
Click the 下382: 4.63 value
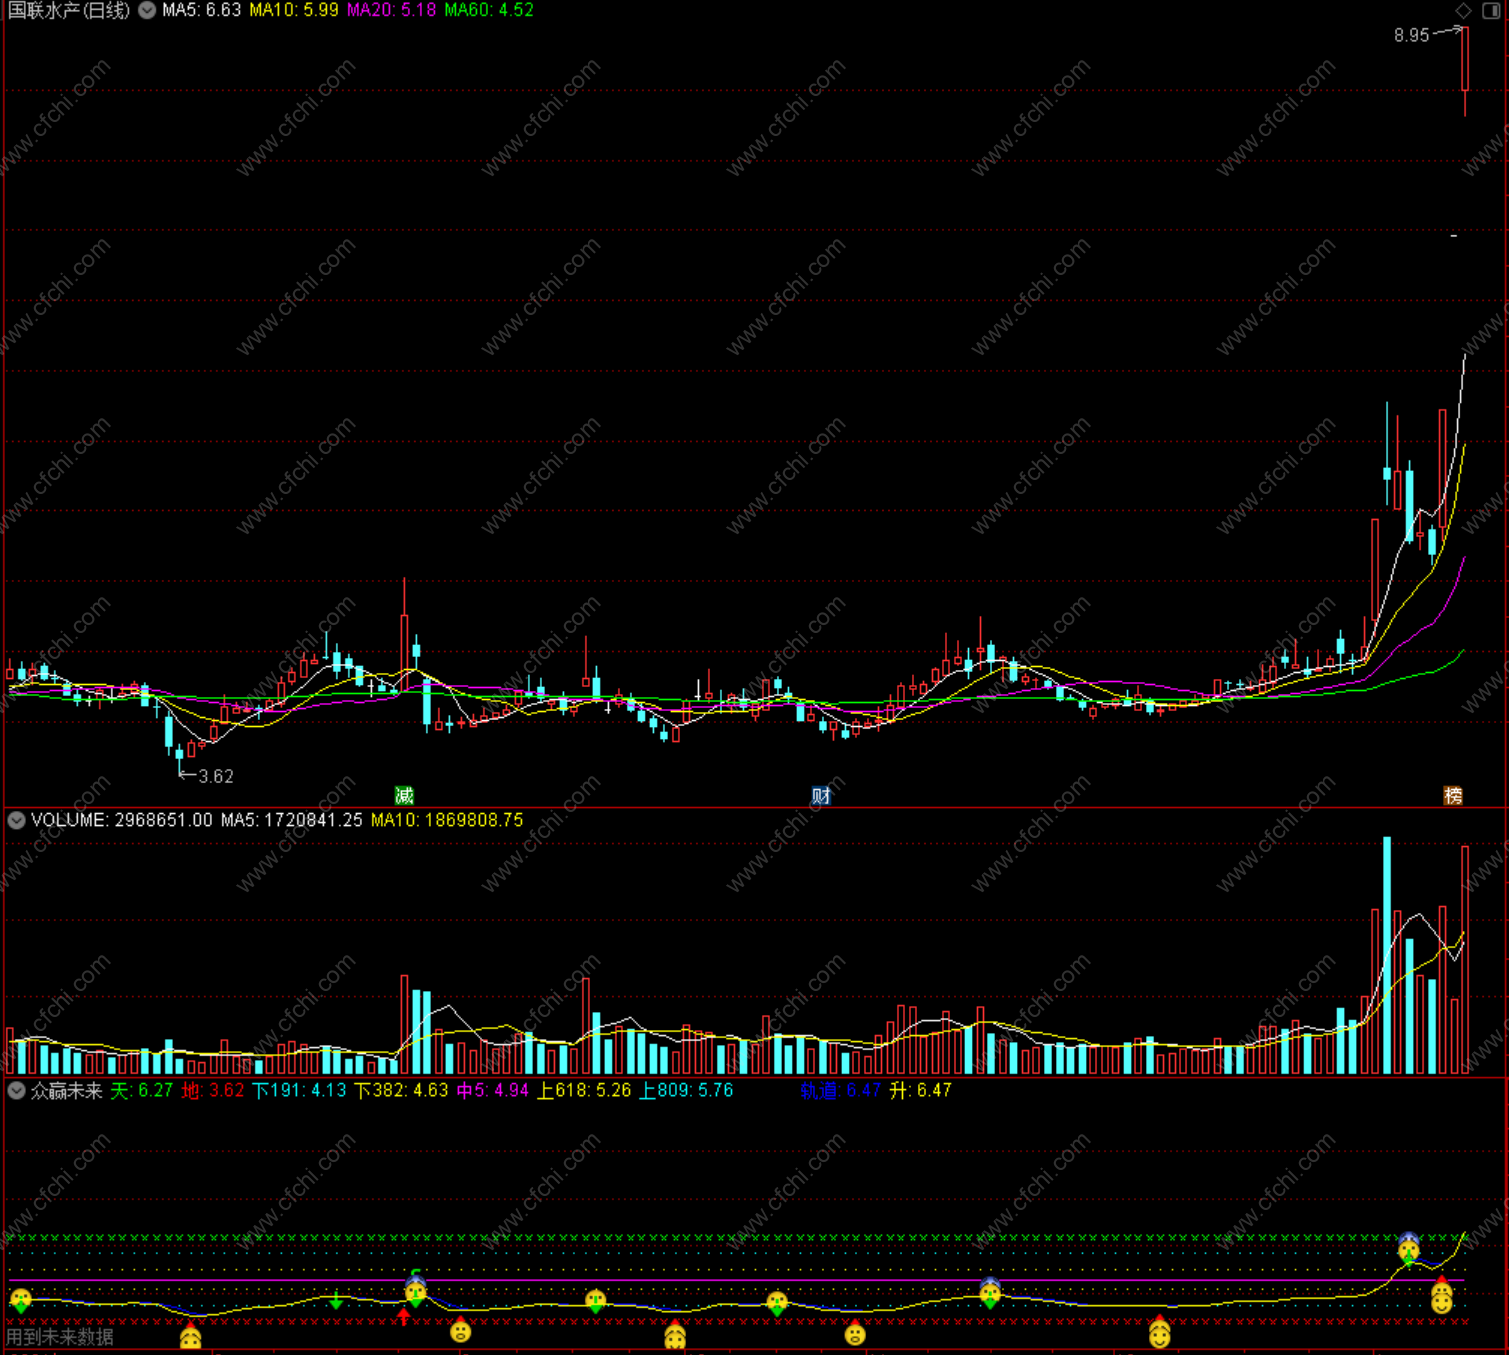coord(401,1090)
